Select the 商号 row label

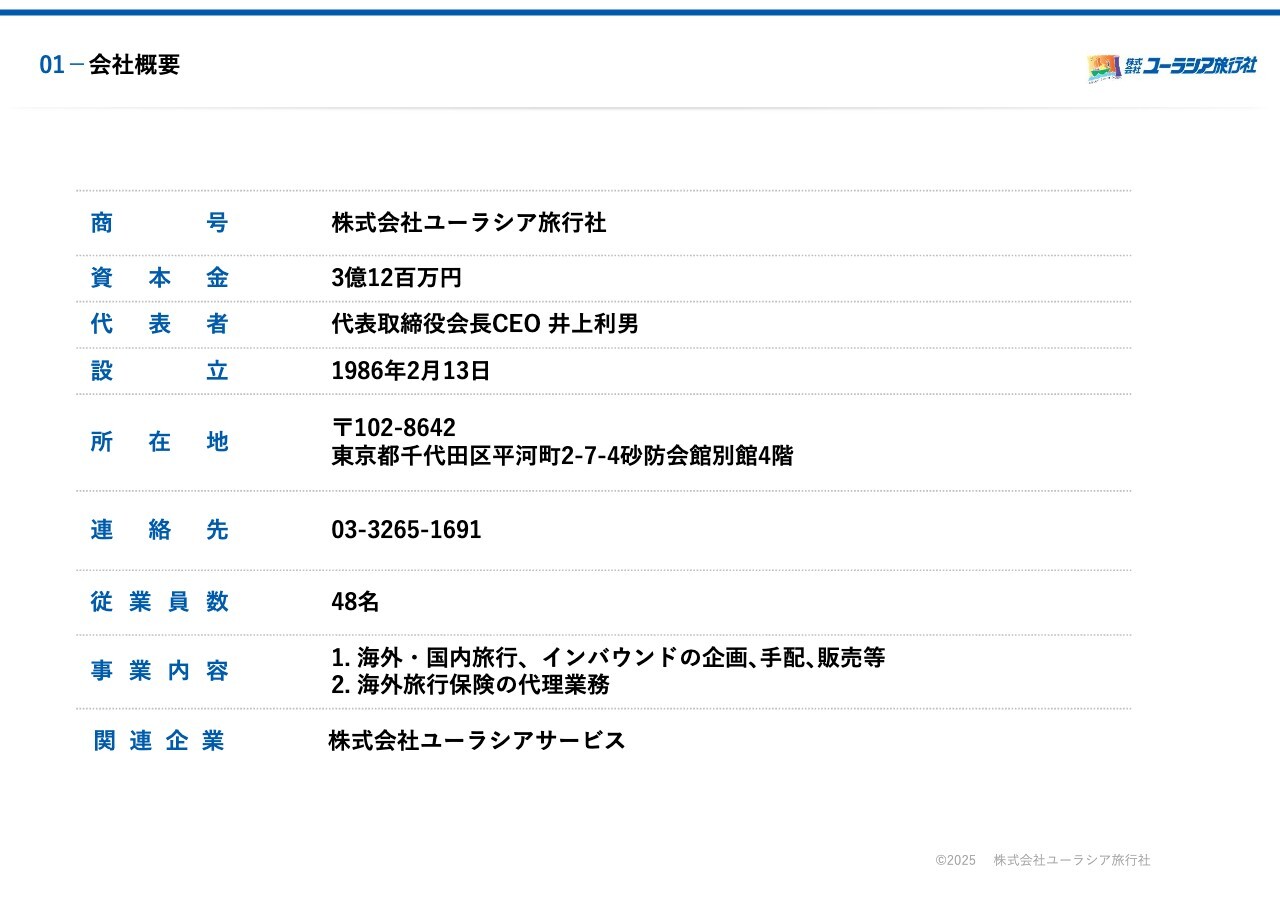[x=159, y=223]
